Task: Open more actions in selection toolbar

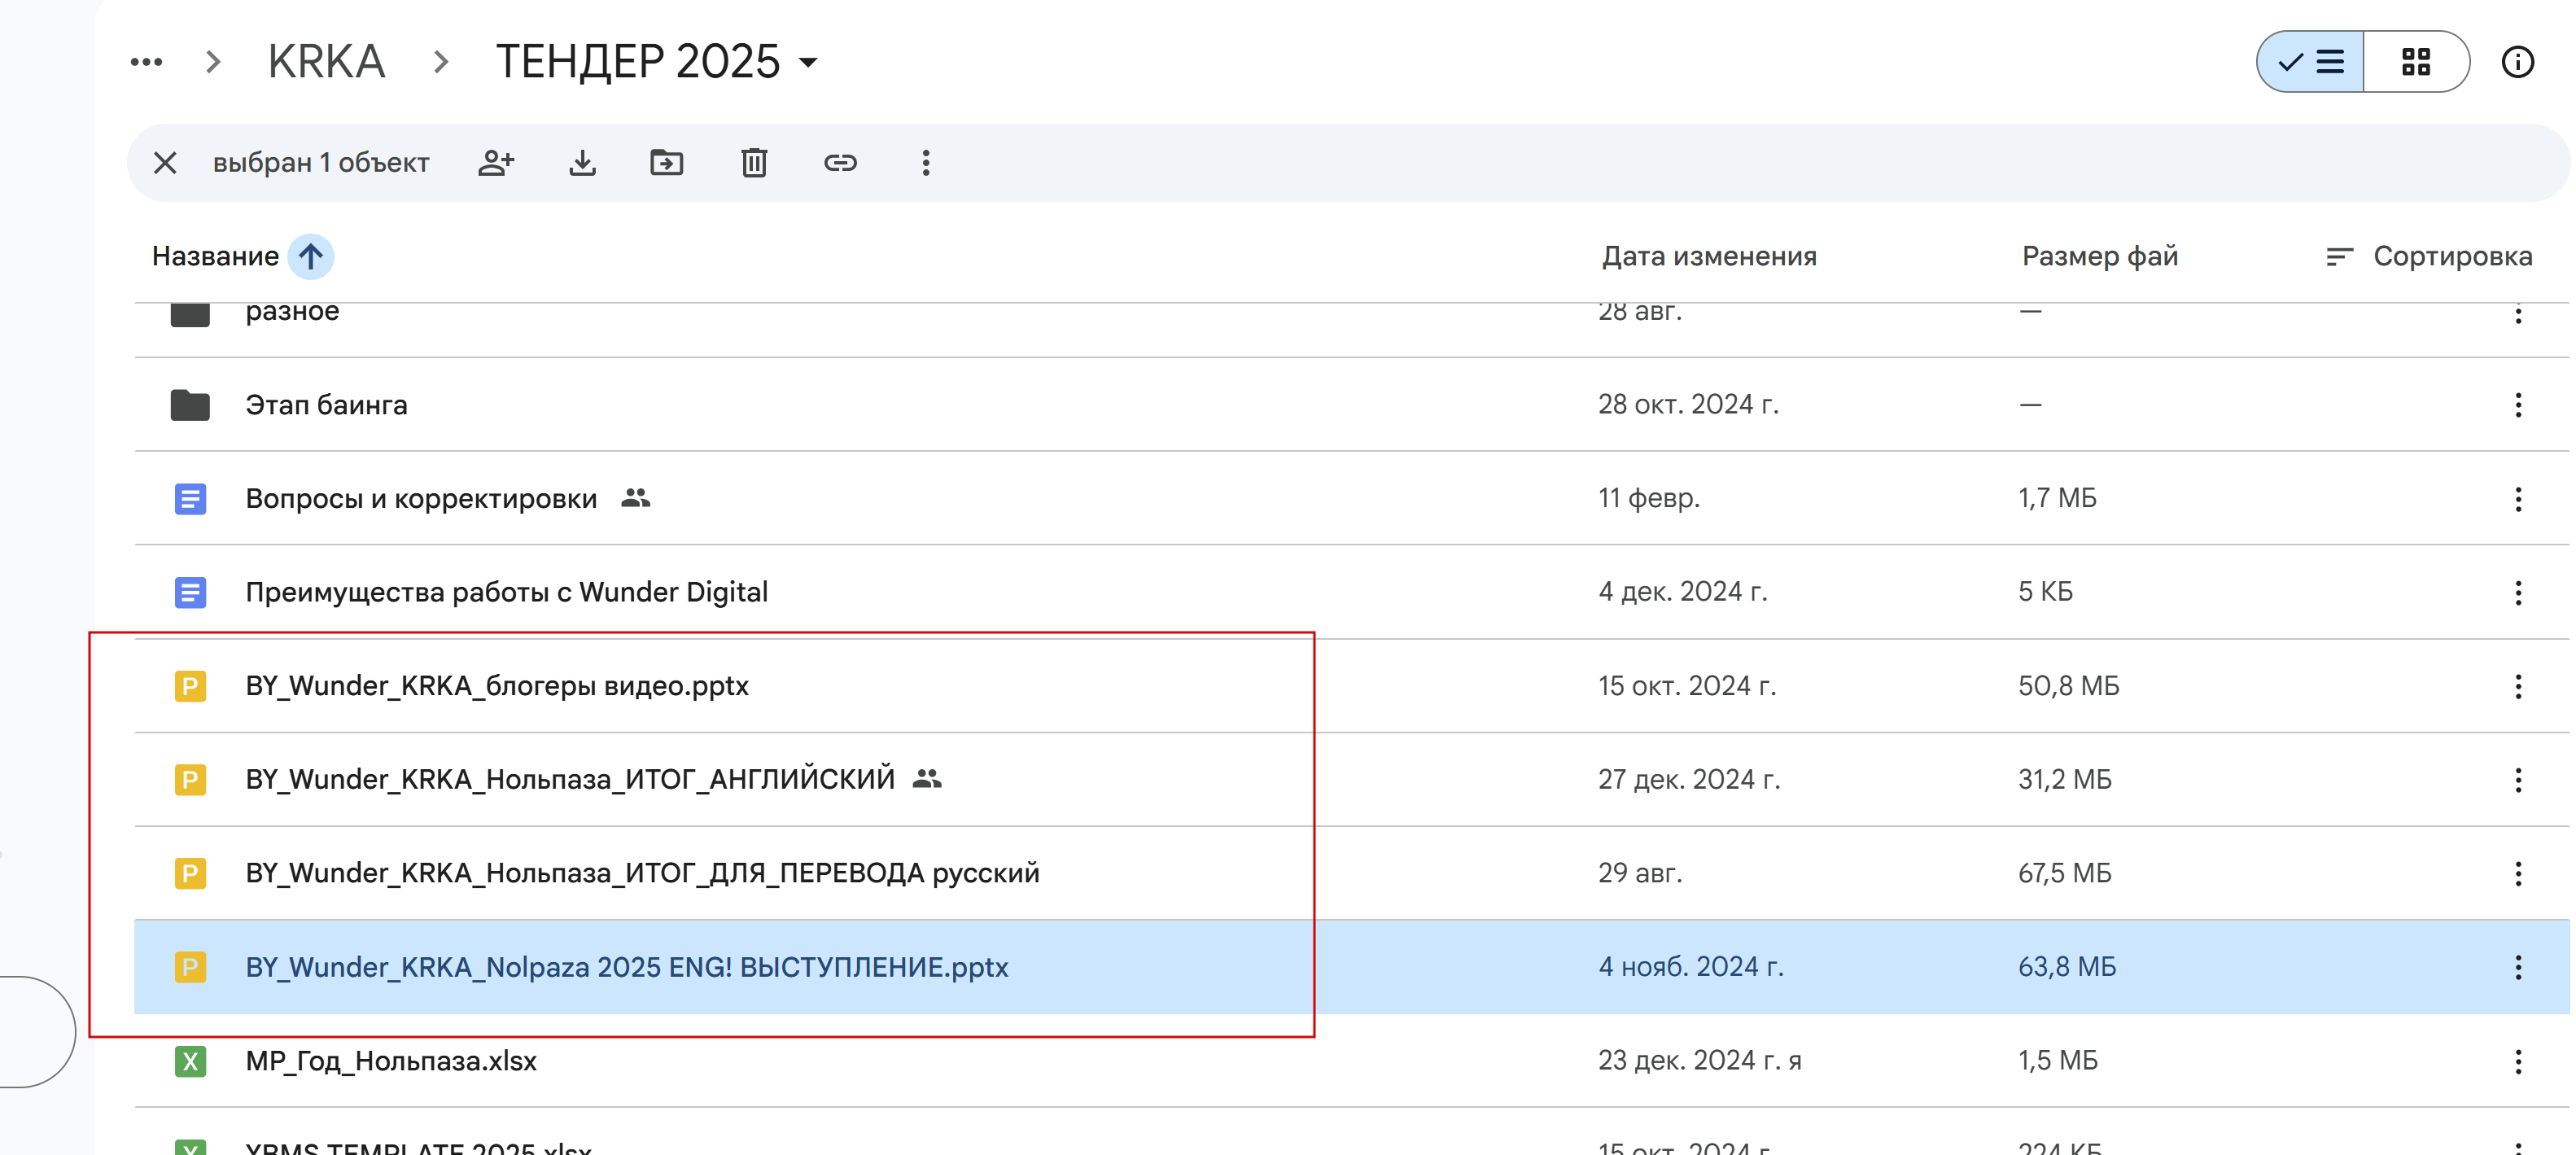Action: click(926, 163)
